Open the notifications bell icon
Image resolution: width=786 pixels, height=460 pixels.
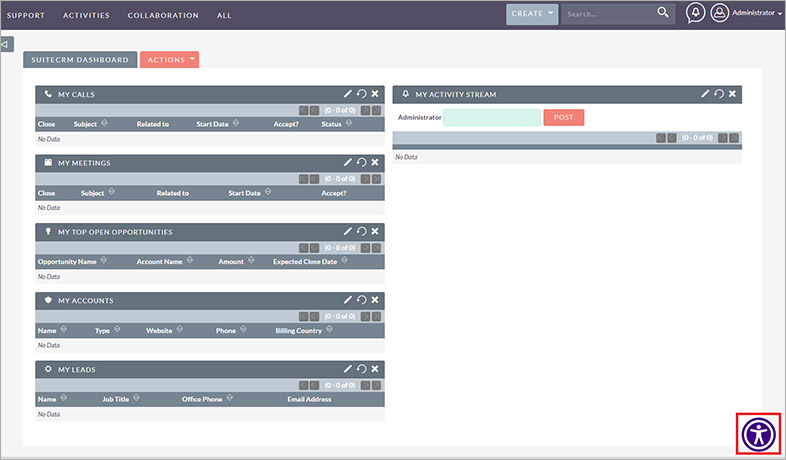tap(695, 13)
